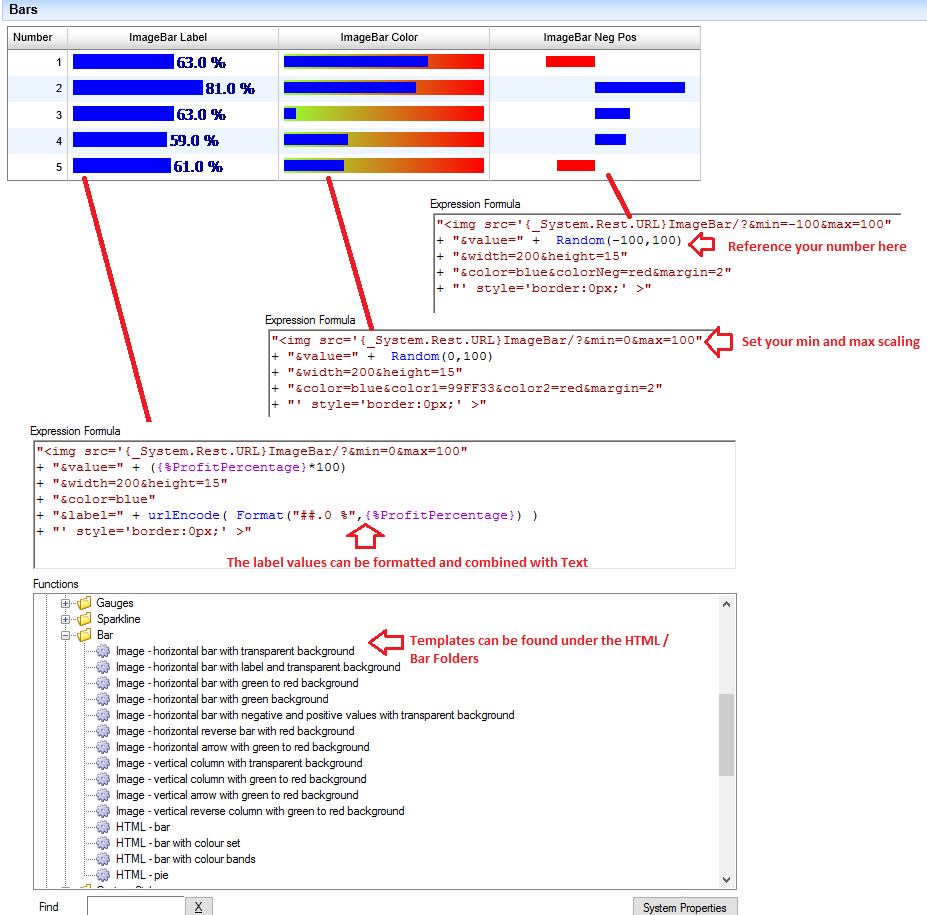Pick 'horizontal bar with negative and positive values'
This screenshot has height=915, width=927.
tap(315, 715)
